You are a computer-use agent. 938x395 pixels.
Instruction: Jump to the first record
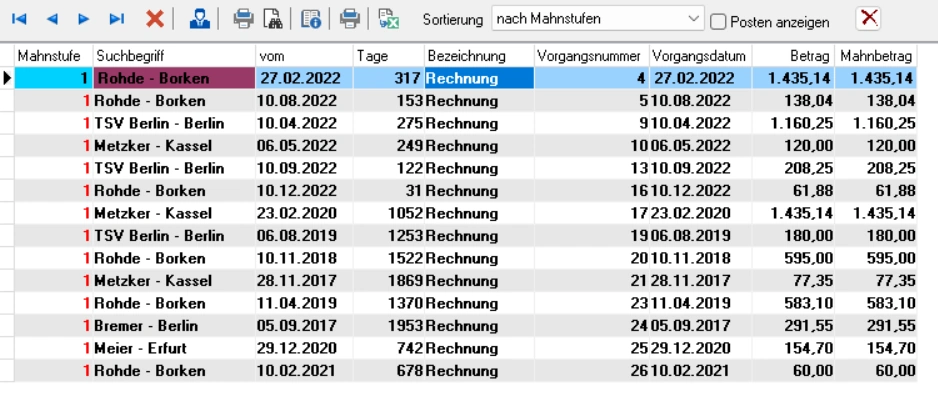(19, 19)
